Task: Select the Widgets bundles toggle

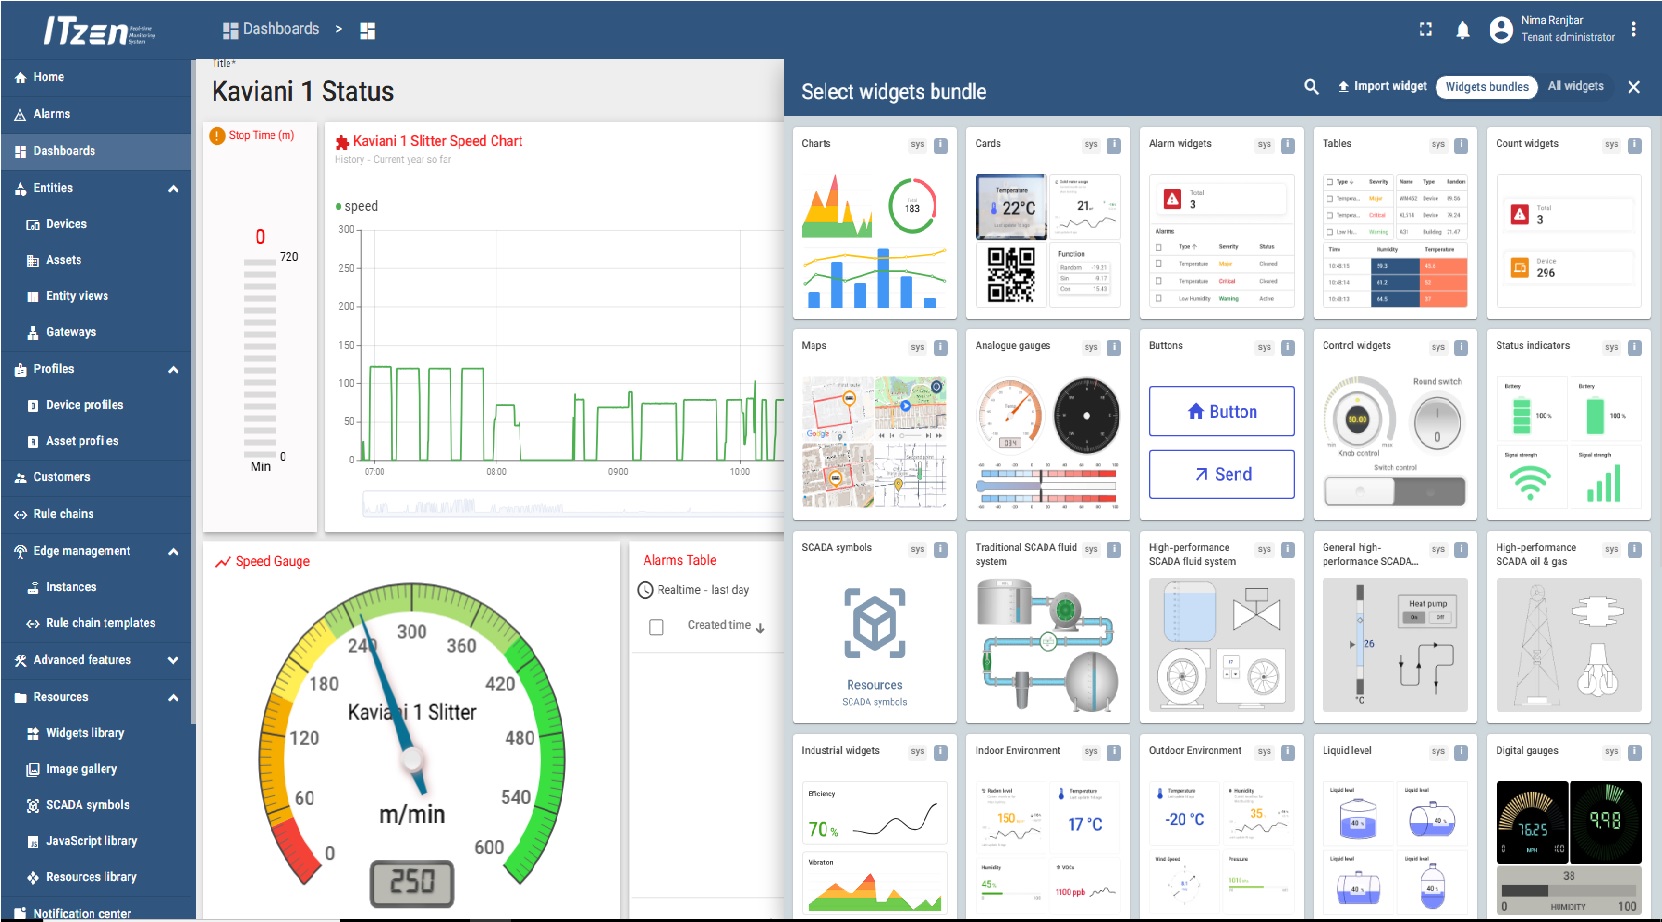Action: point(1486,87)
